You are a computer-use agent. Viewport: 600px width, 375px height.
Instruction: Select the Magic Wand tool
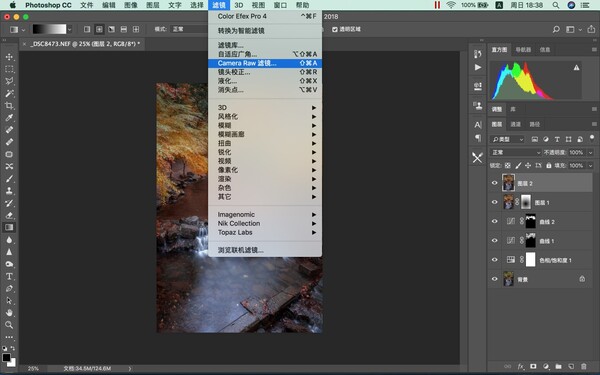(9, 93)
